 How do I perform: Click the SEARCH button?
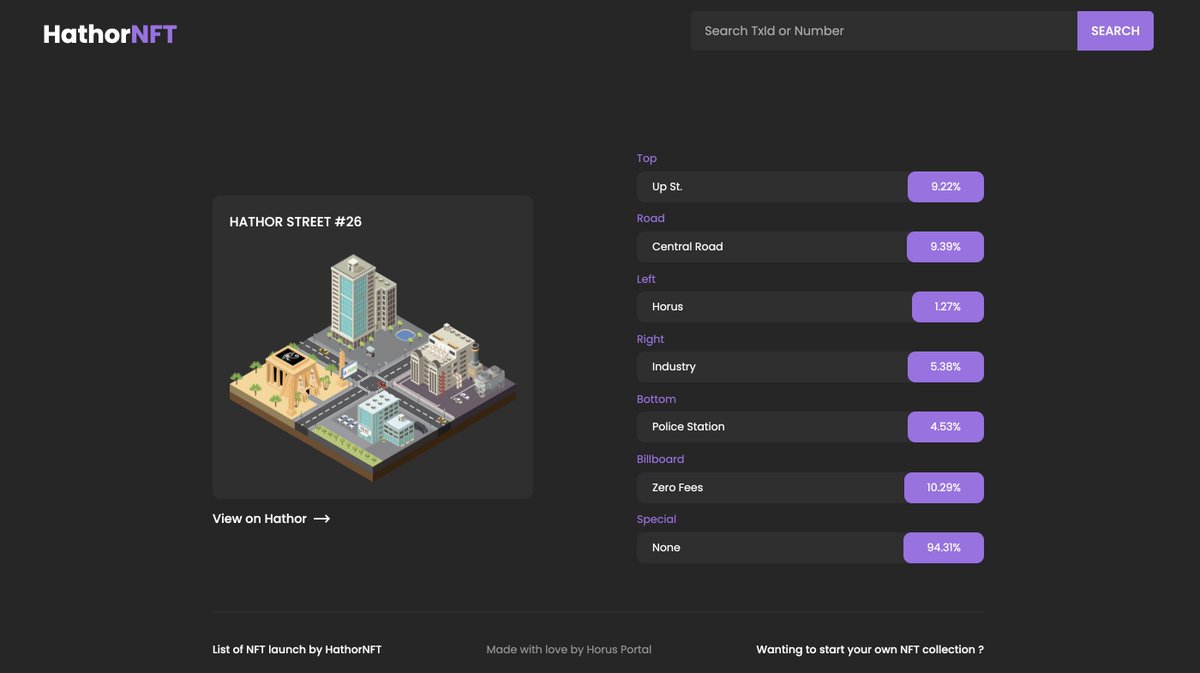pyautogui.click(x=1115, y=31)
